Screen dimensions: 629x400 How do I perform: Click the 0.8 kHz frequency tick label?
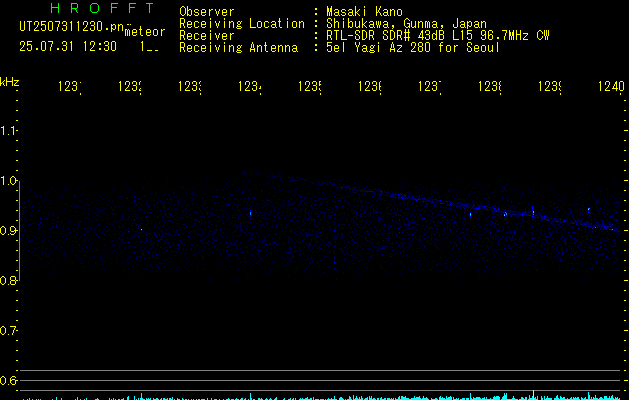click(8, 280)
